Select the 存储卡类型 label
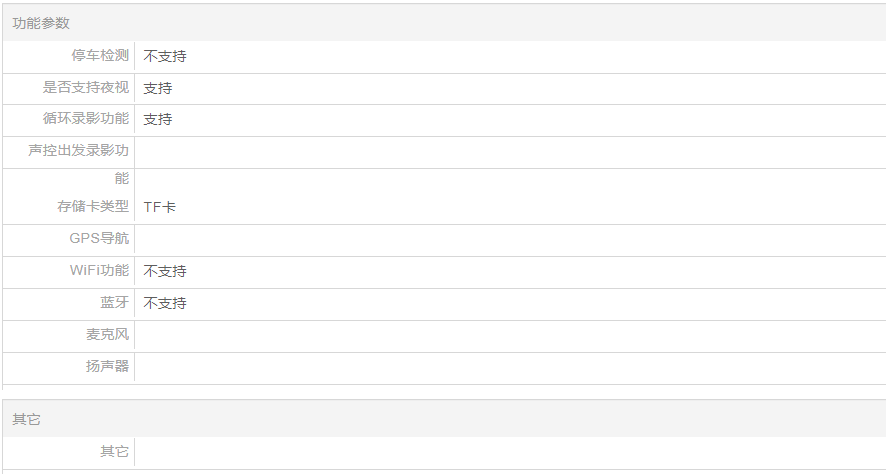Viewport: 889px width, 474px height. [92, 207]
